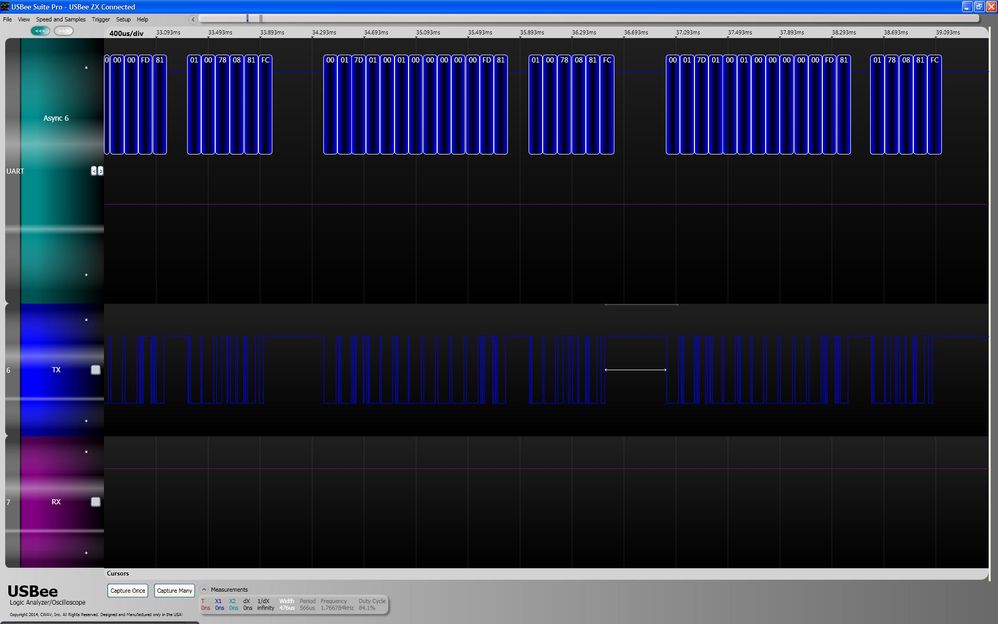Image resolution: width=998 pixels, height=624 pixels.
Task: Open the Help menu
Action: pos(143,19)
